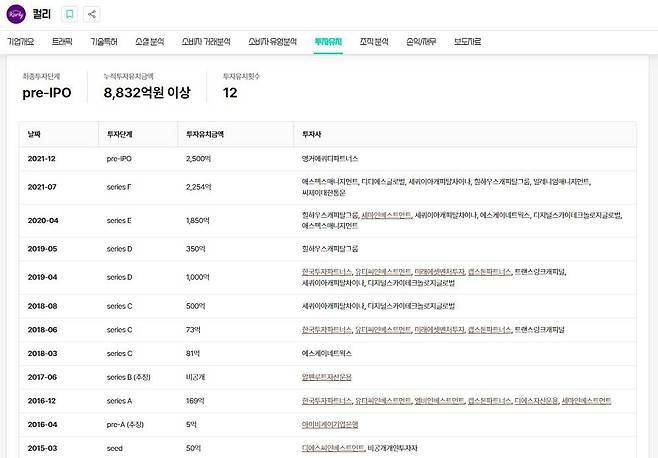Click the series B (추정) stage cell
This screenshot has height=458, width=658.
128,377
